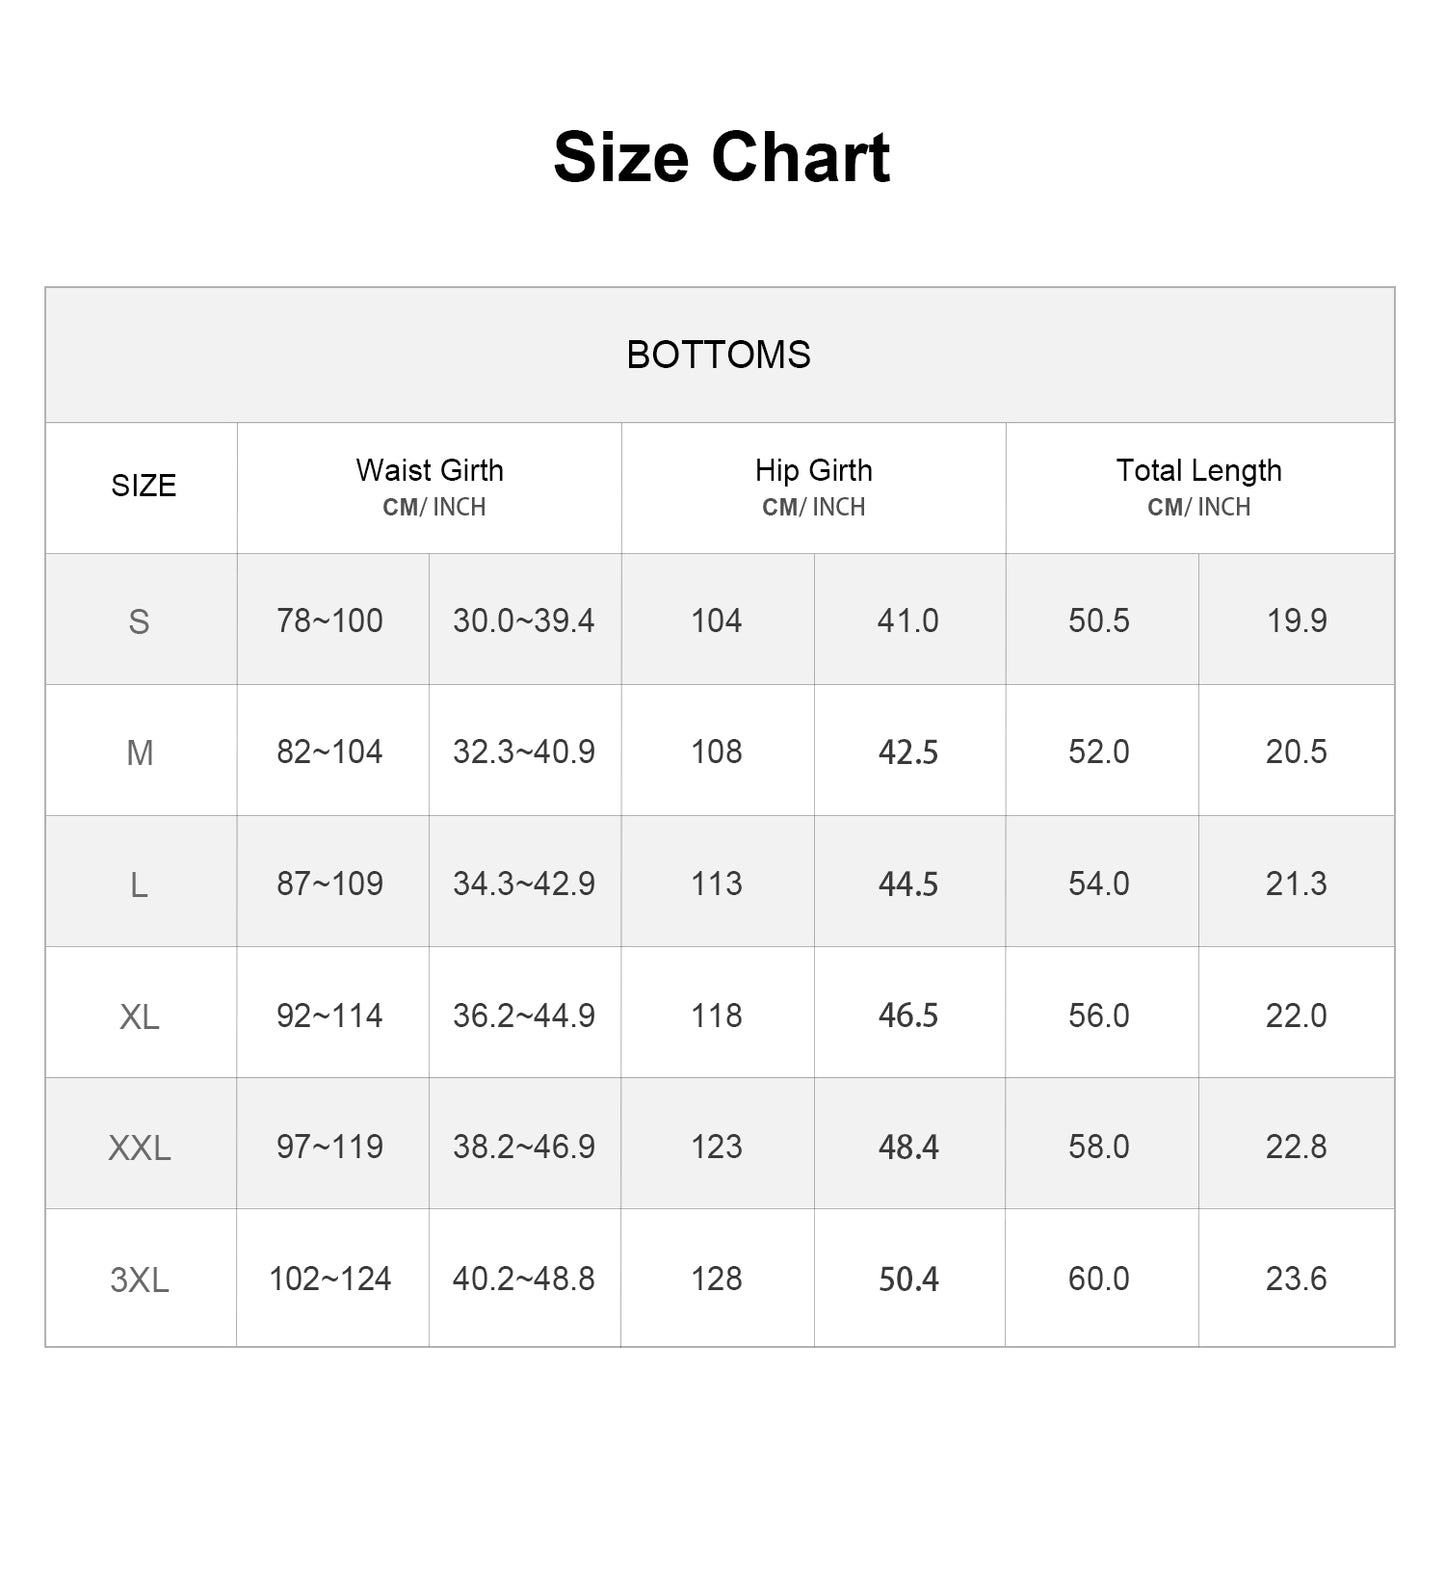
Task: Click the 46.5 hip inch cell
Action: 908,1016
